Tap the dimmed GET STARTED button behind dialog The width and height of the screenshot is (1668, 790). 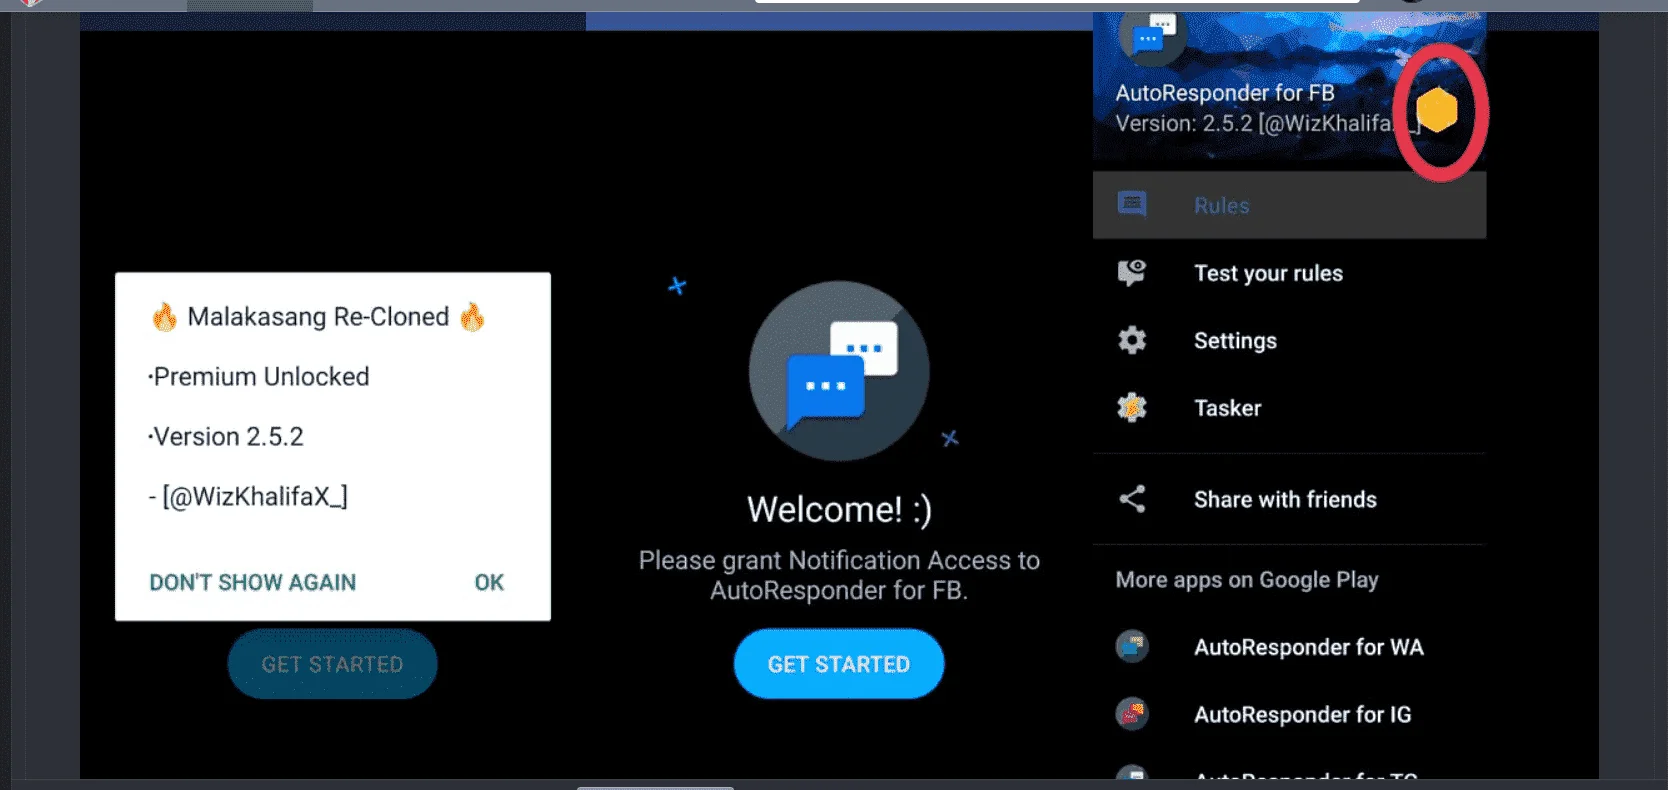[332, 664]
